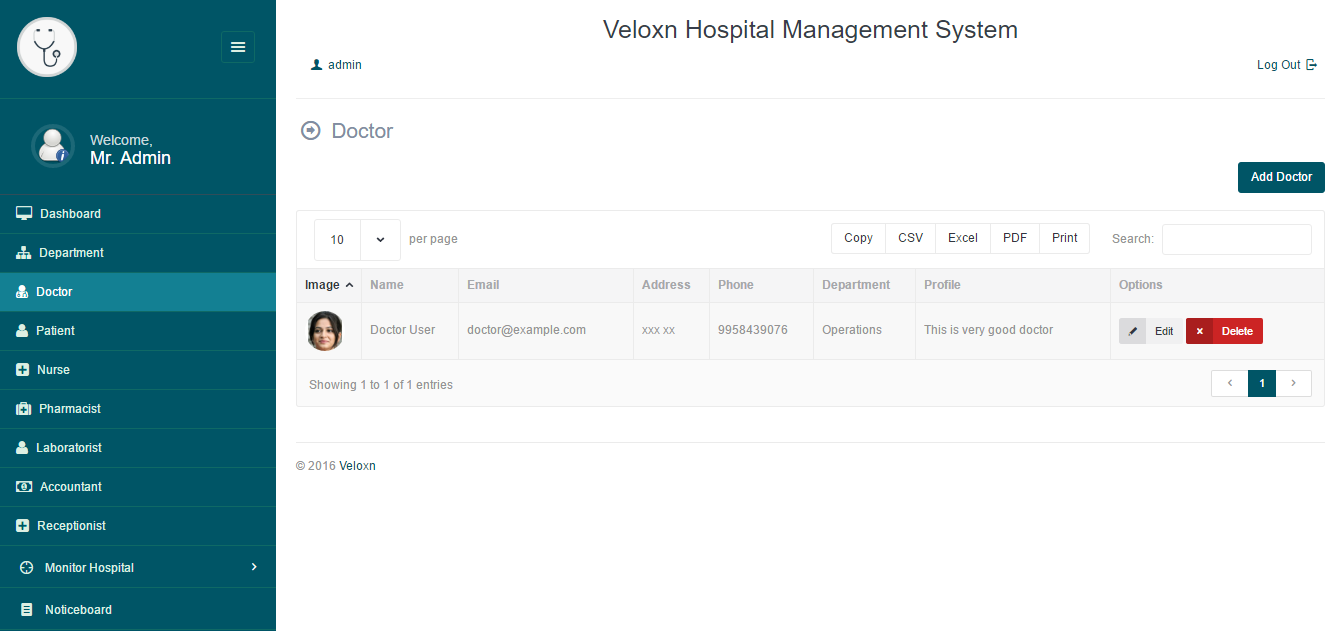Open the Patient menu item

55,331
